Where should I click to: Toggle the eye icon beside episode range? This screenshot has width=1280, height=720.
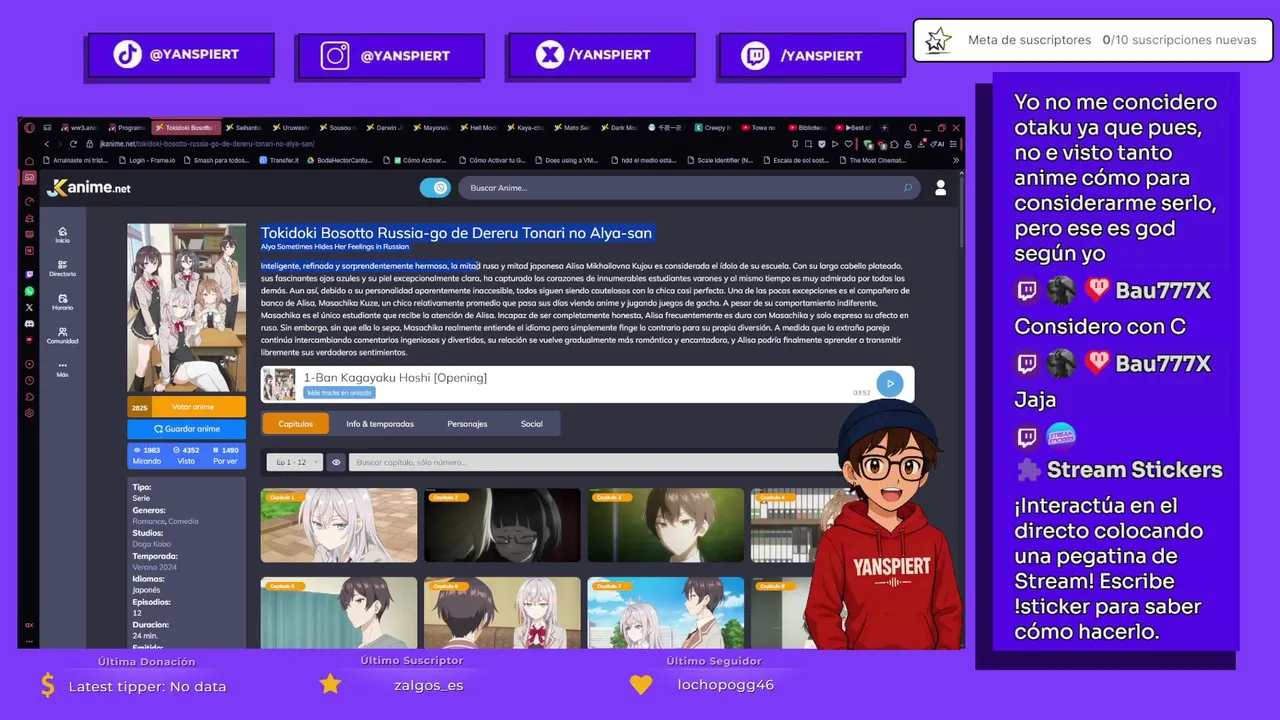336,462
